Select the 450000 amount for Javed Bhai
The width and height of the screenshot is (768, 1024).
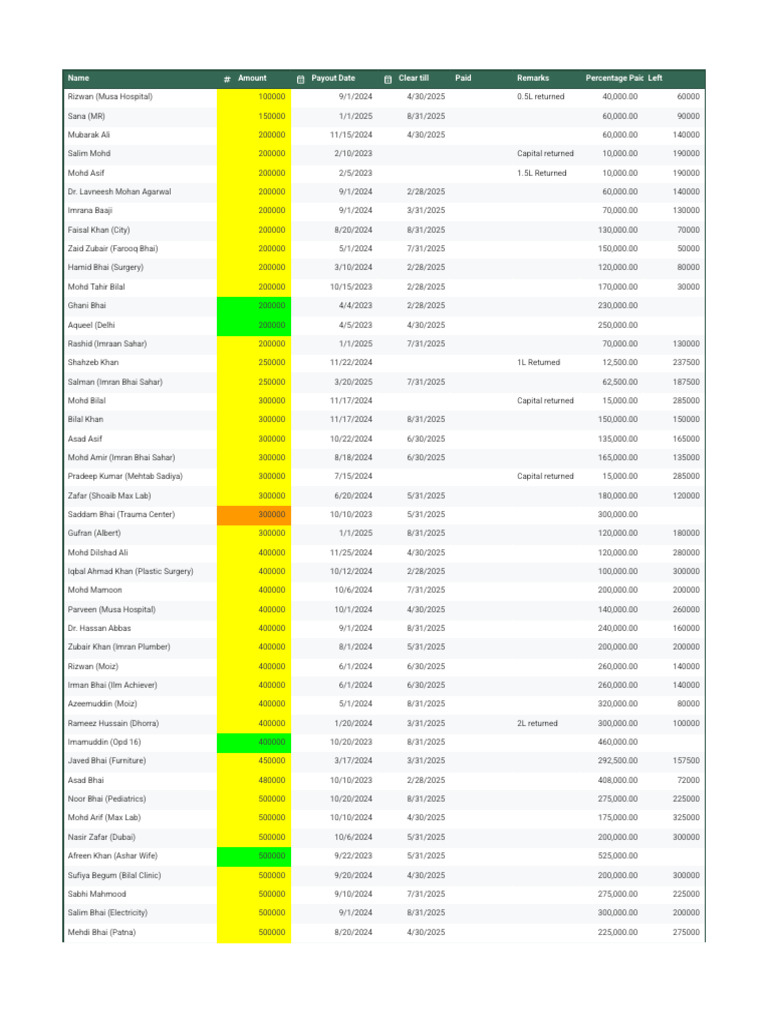click(x=272, y=761)
